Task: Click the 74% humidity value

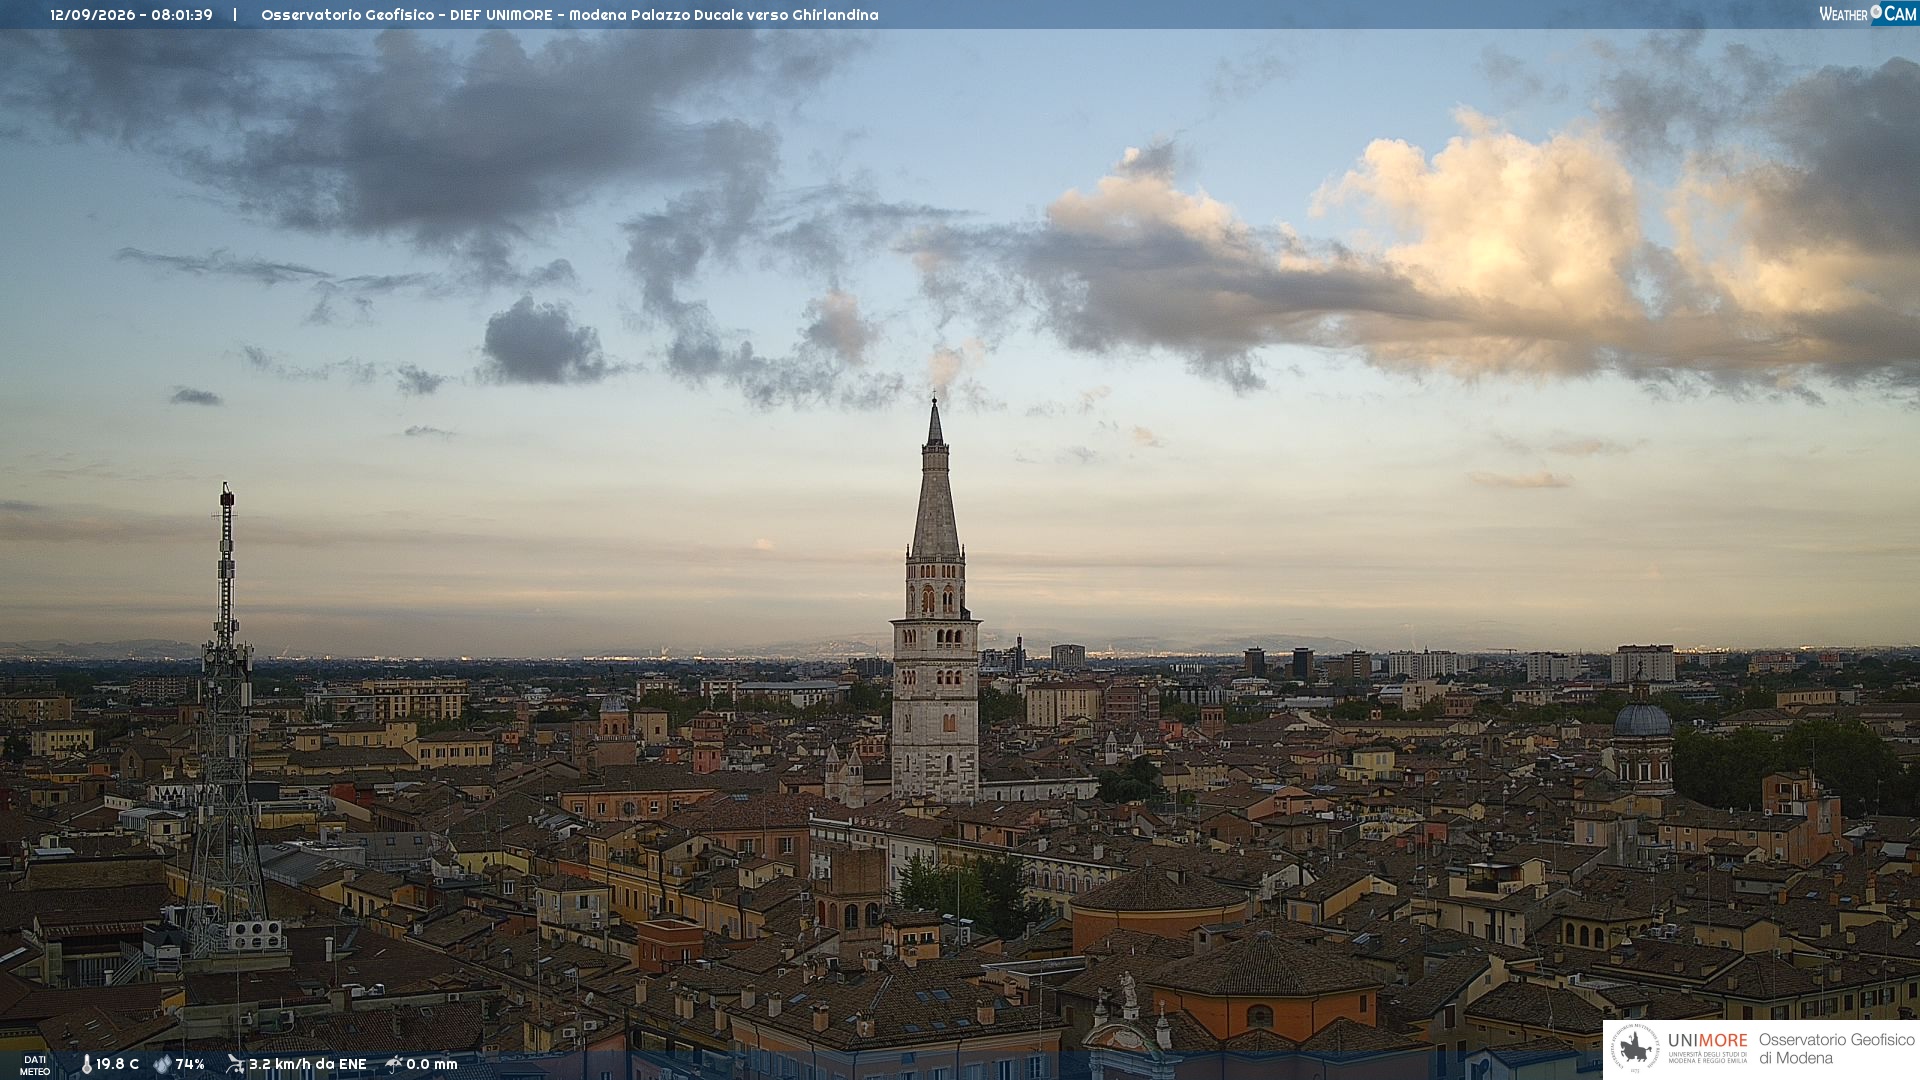Action: click(x=190, y=1064)
